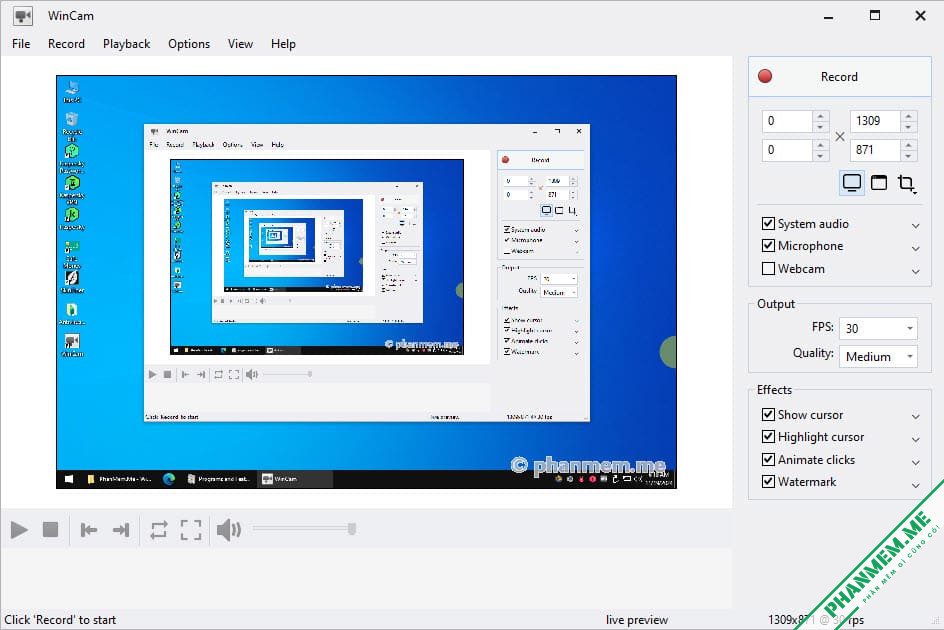
Task: Increase width 1309 with up arrow
Action: click(908, 116)
